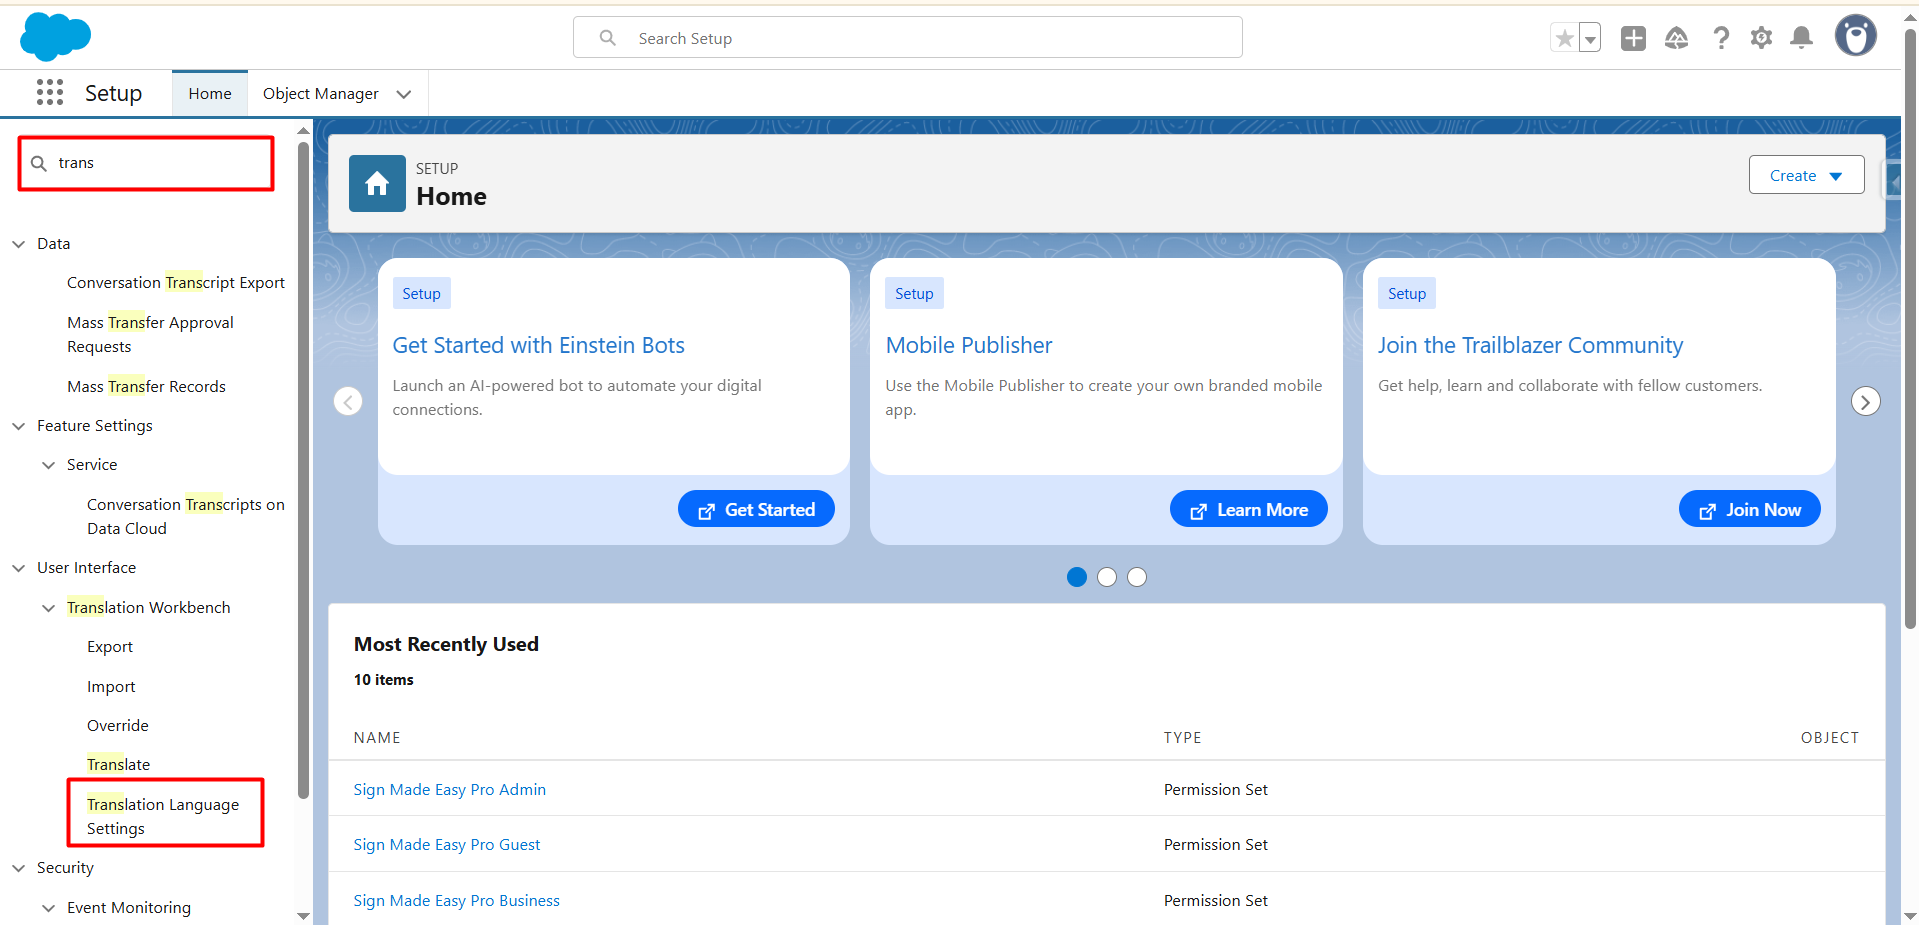Open the Create dropdown button
The width and height of the screenshot is (1919, 925).
coord(1806,175)
